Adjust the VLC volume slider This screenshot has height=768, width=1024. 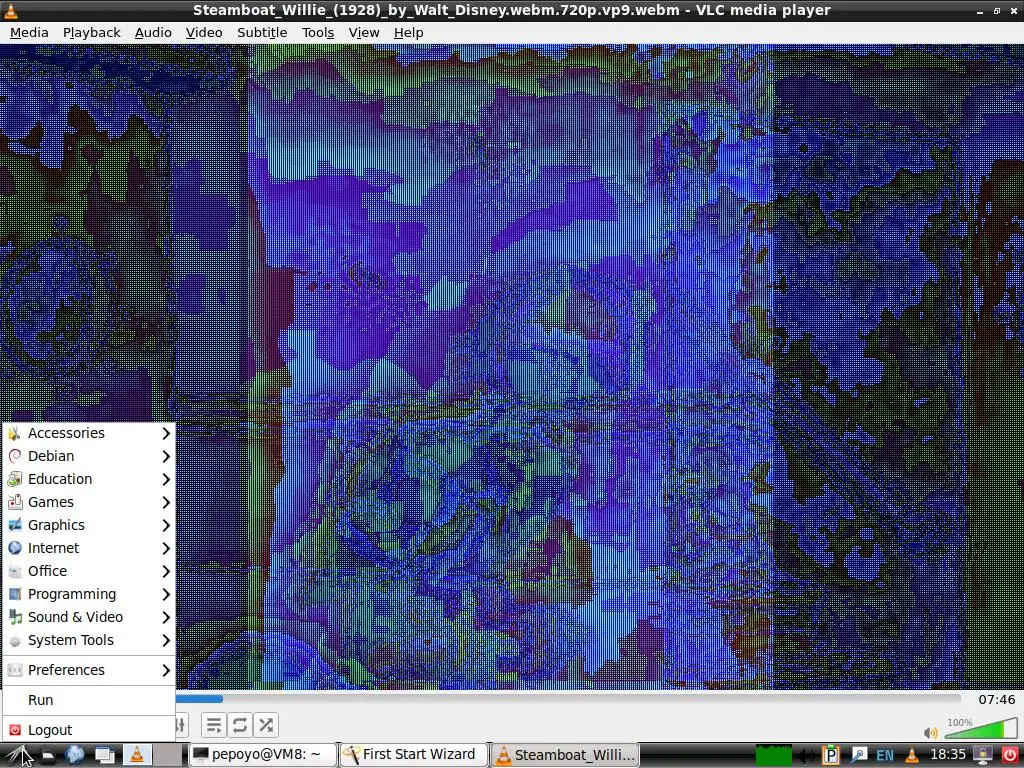[982, 728]
